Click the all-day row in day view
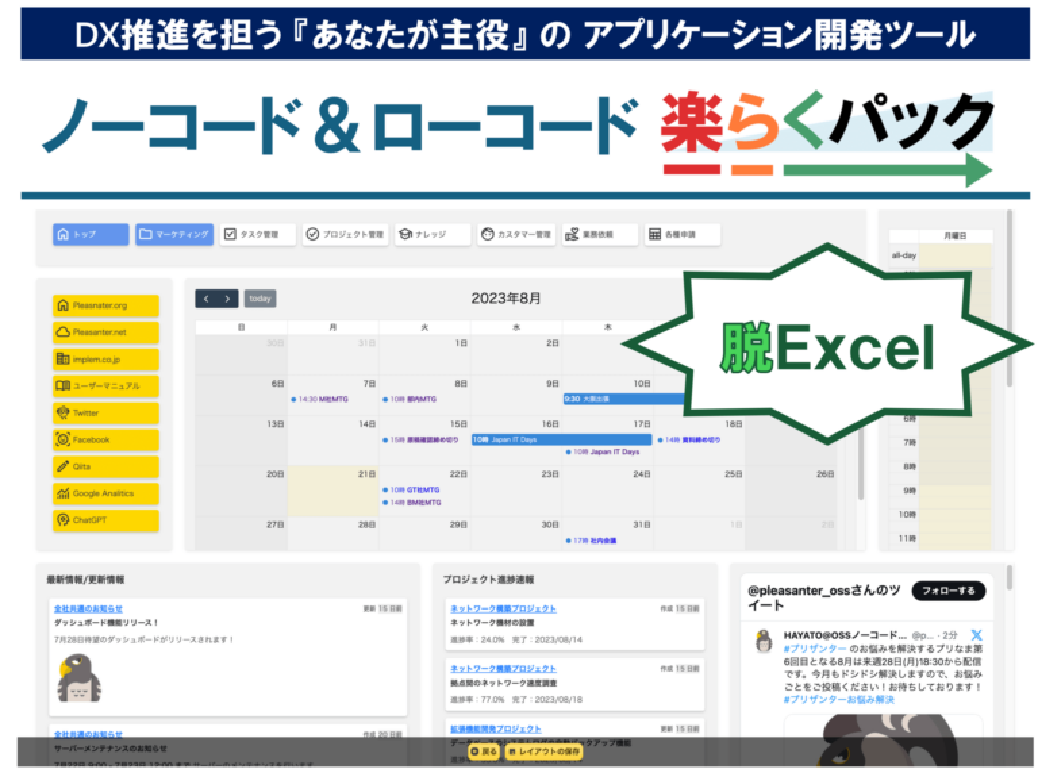Screen dimensions: 1038x772 coord(941,256)
